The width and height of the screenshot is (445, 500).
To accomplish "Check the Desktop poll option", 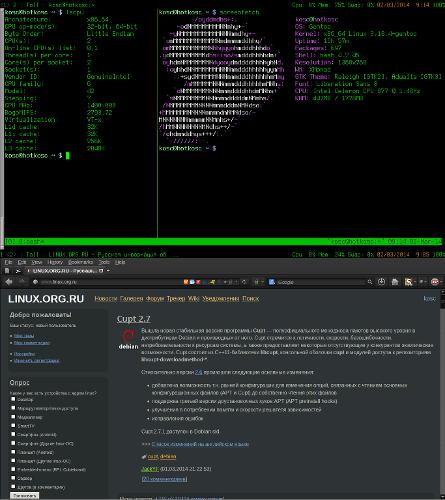I will (x=13, y=399).
